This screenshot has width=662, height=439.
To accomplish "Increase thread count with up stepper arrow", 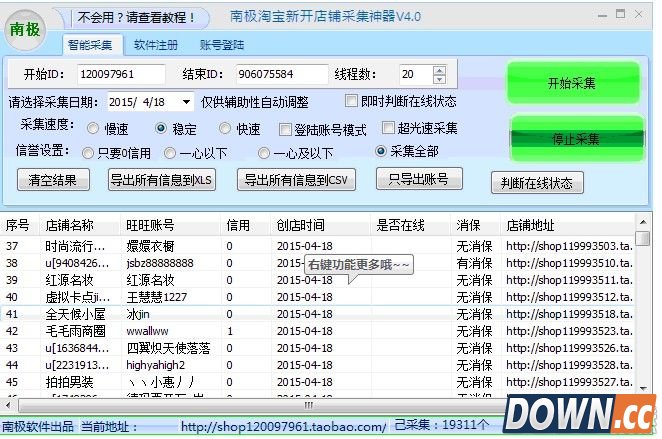I will click(440, 70).
